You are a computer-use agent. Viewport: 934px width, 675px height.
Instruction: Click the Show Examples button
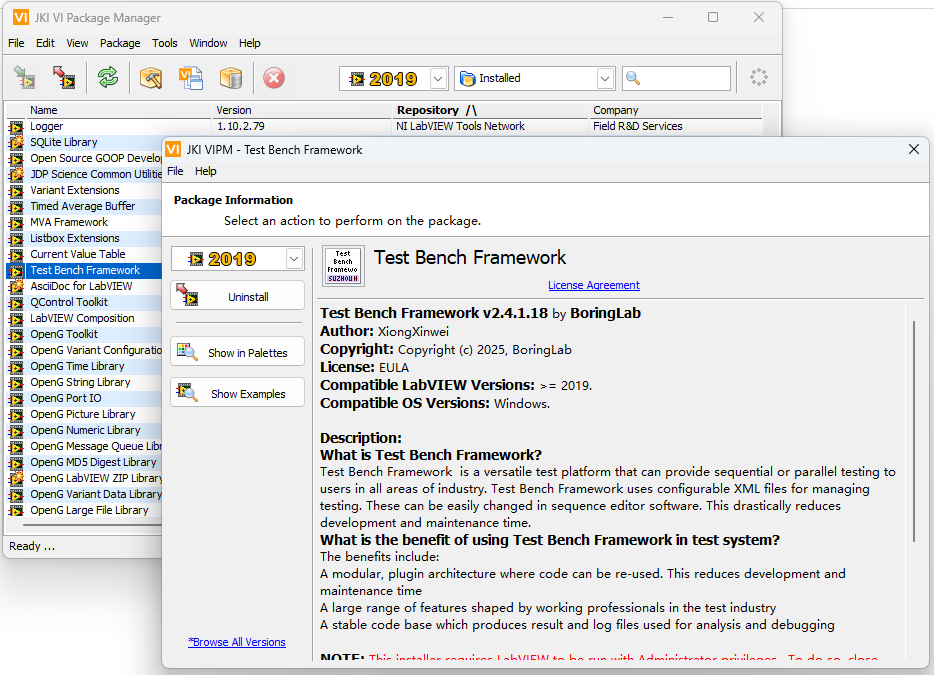click(237, 394)
